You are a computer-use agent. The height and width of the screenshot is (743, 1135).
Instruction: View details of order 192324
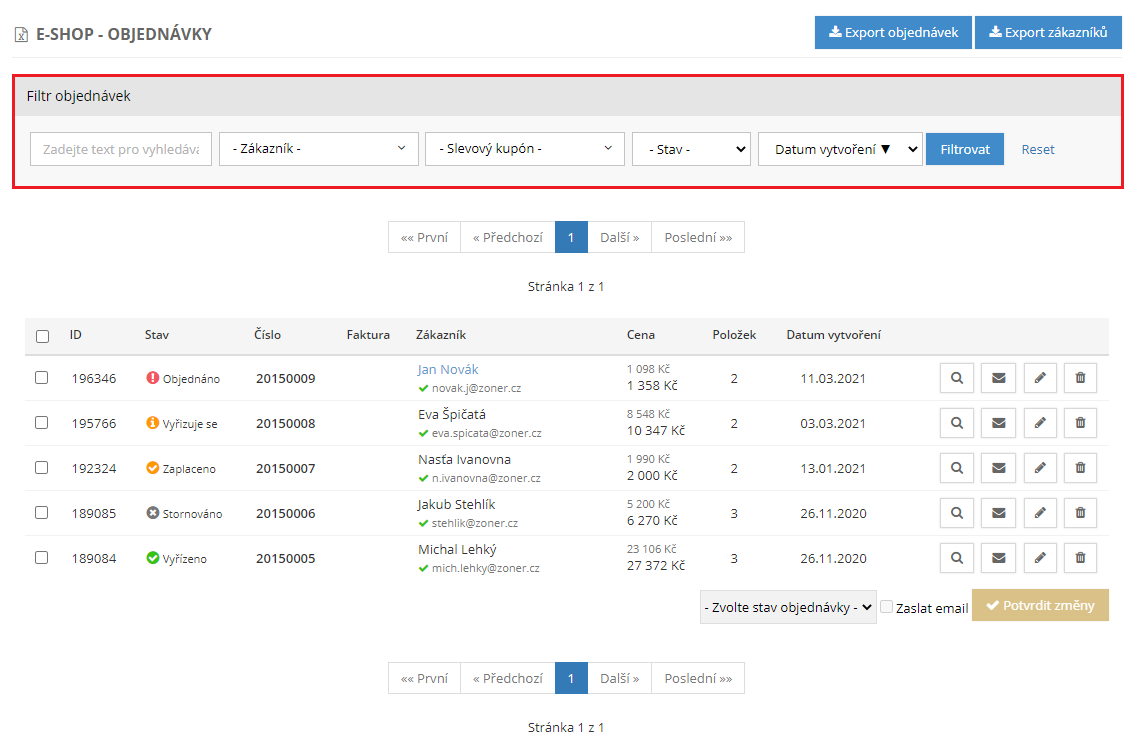[957, 468]
